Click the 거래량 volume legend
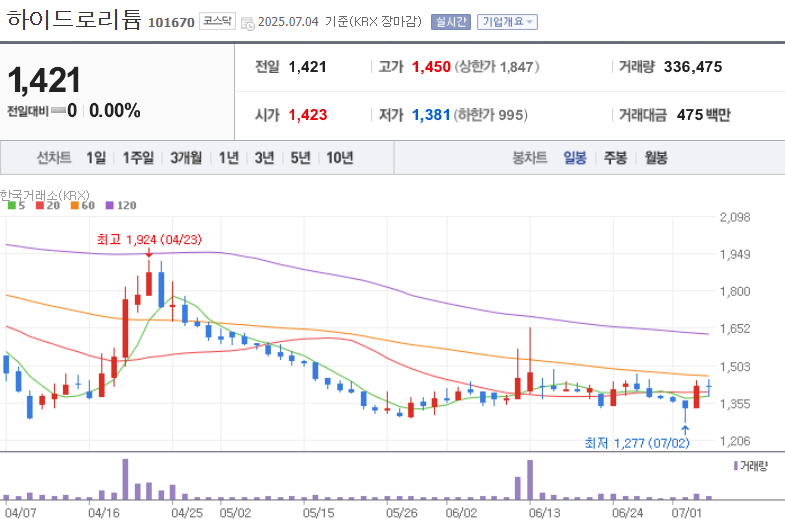The width and height of the screenshot is (785, 522). [750, 466]
